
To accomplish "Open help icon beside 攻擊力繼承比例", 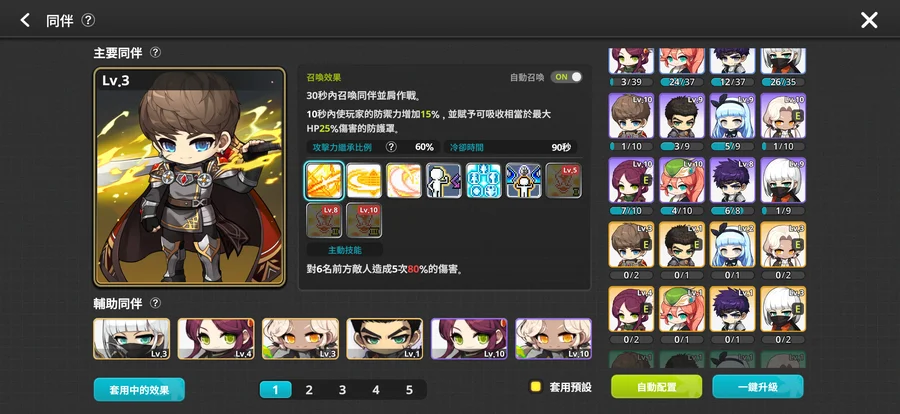I will [391, 147].
